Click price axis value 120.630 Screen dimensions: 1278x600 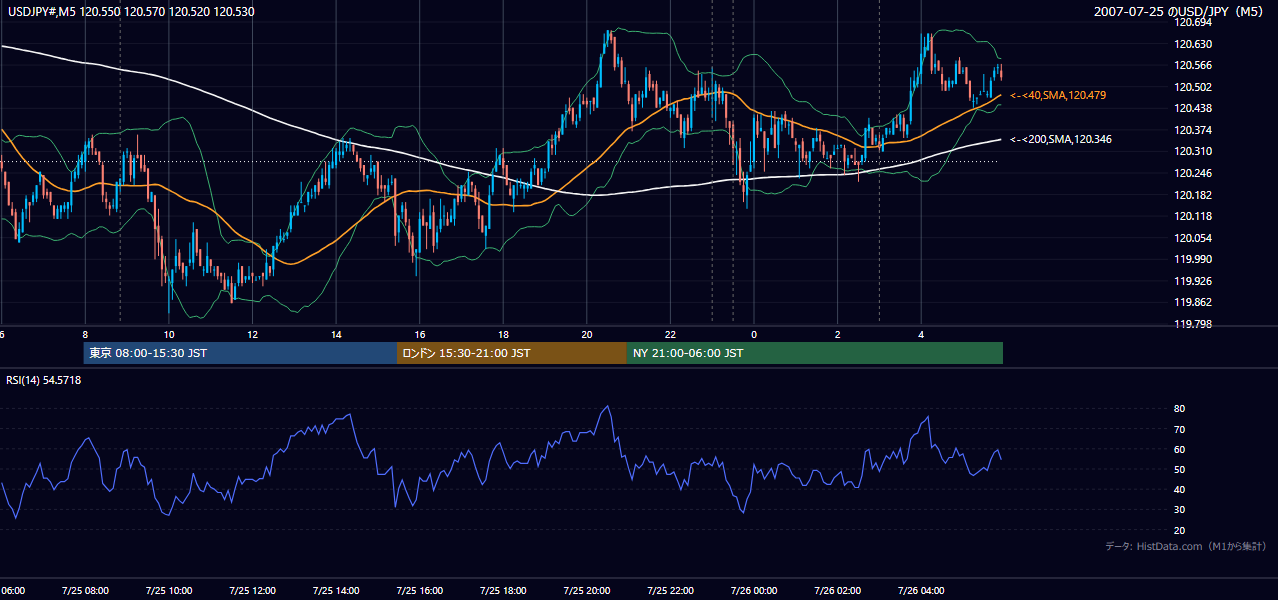click(x=1193, y=44)
